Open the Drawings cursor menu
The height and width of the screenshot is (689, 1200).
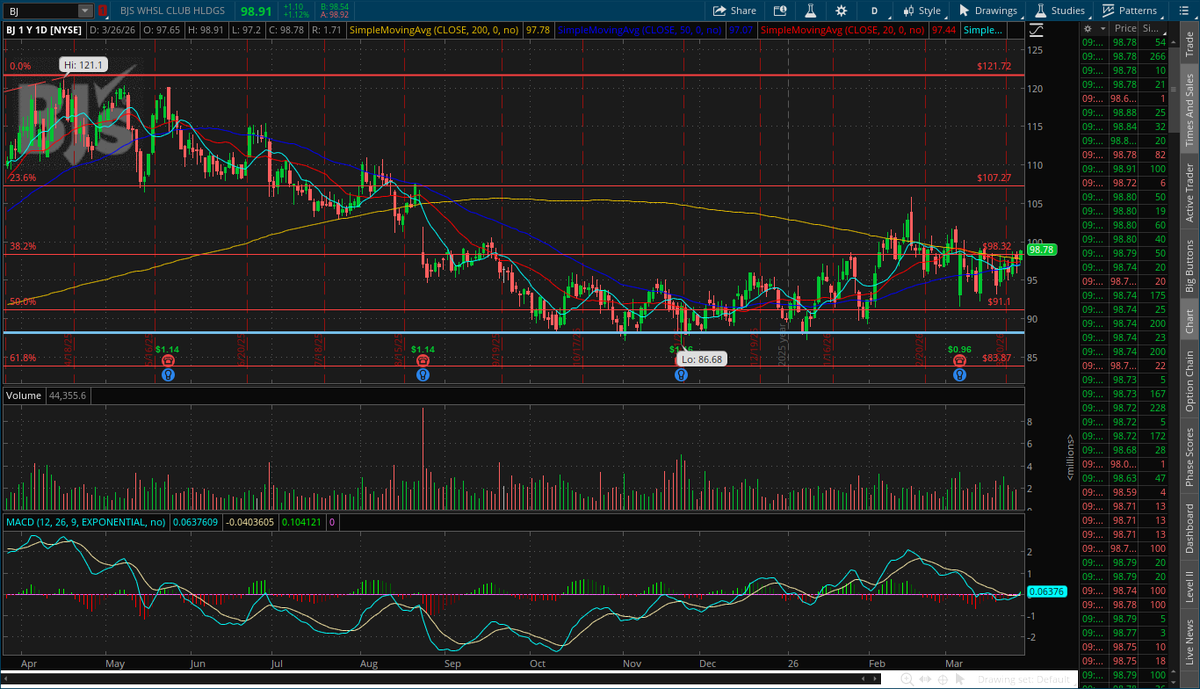pos(987,10)
